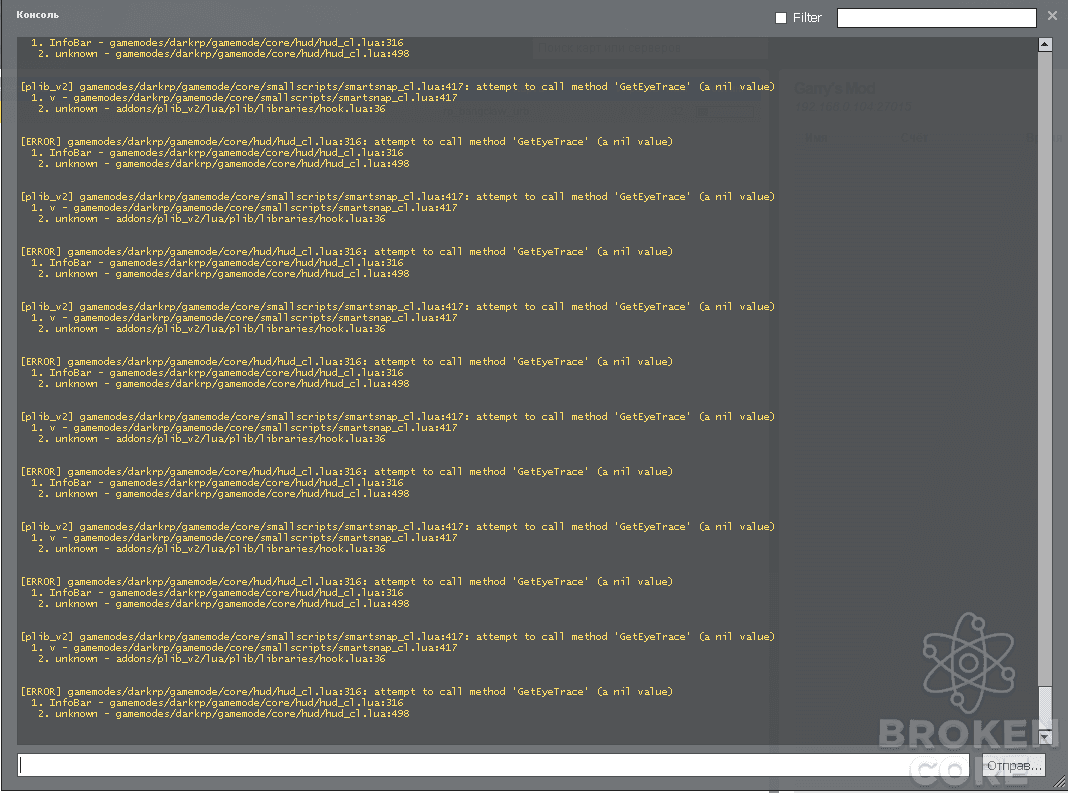The height and width of the screenshot is (793, 1068).
Task: Click the console window resize grip
Action: 1059,784
